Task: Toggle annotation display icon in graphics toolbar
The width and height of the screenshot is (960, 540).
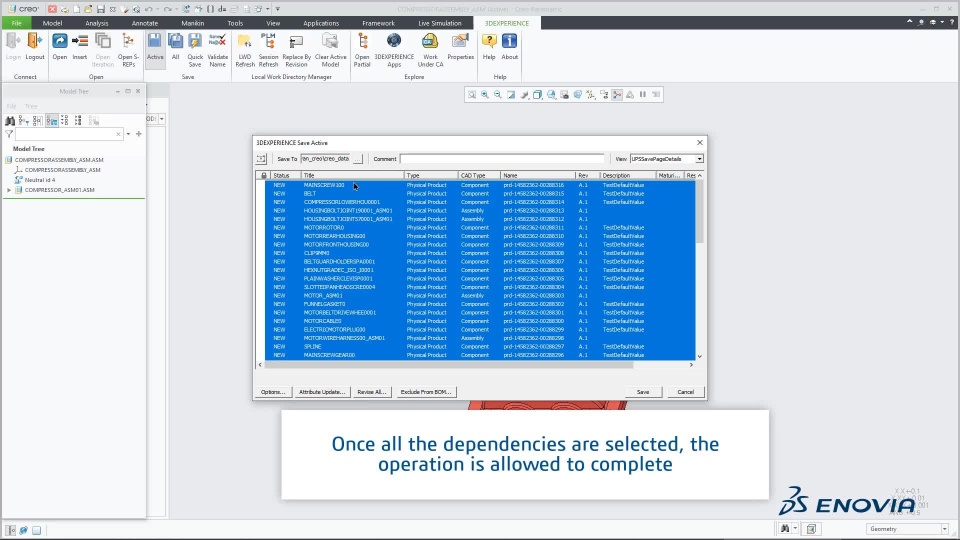Action: pos(604,94)
